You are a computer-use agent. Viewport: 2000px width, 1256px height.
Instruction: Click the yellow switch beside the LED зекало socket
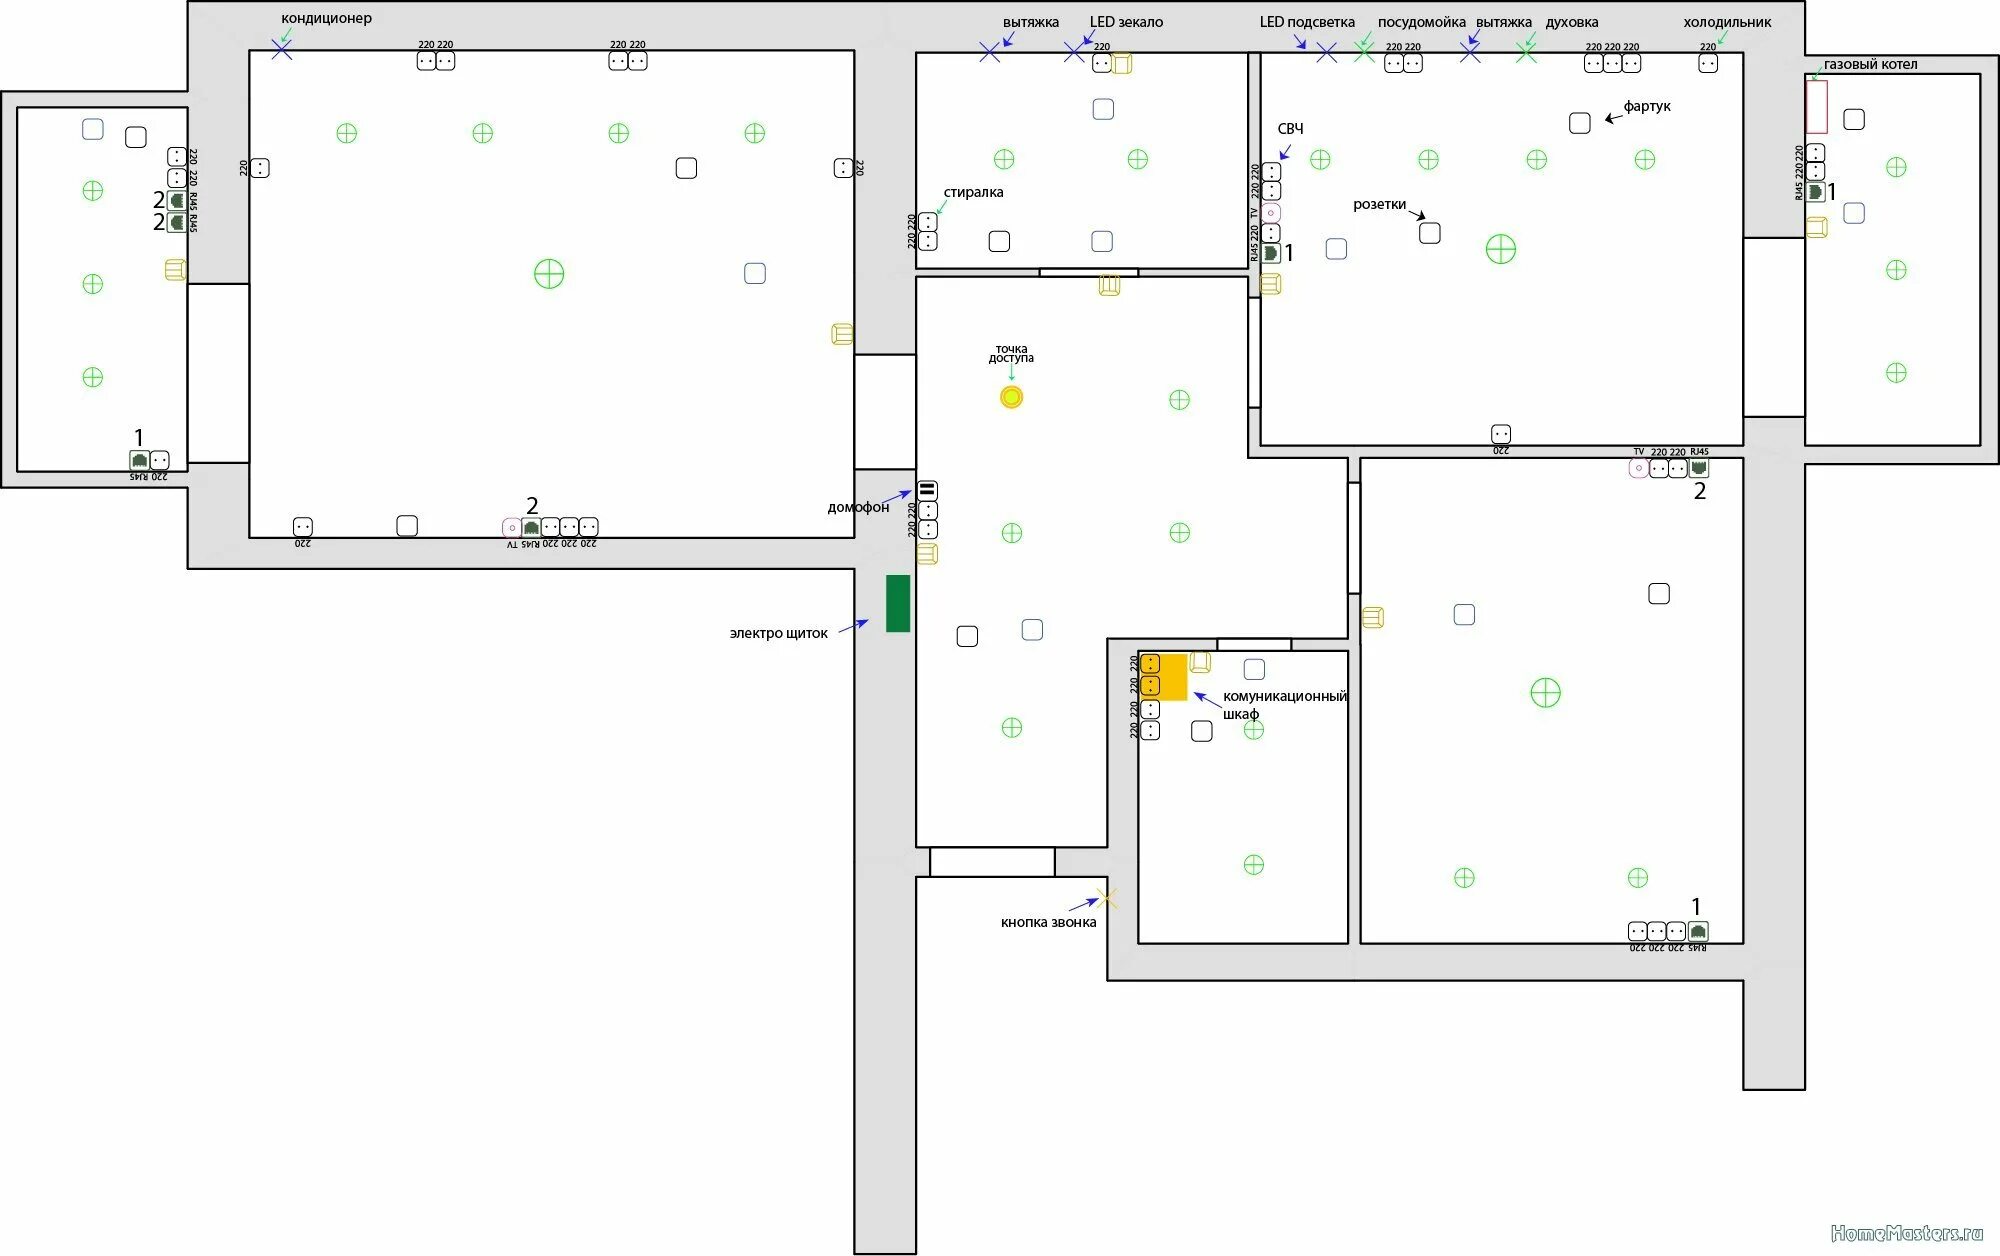[1122, 64]
